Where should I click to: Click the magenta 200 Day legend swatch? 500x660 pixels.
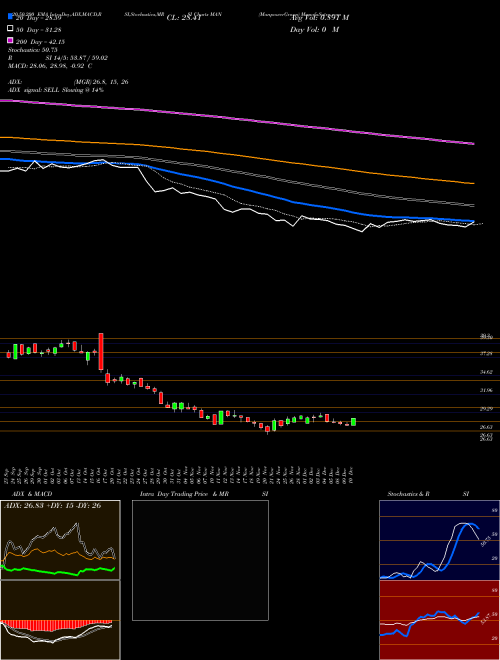click(10, 41)
